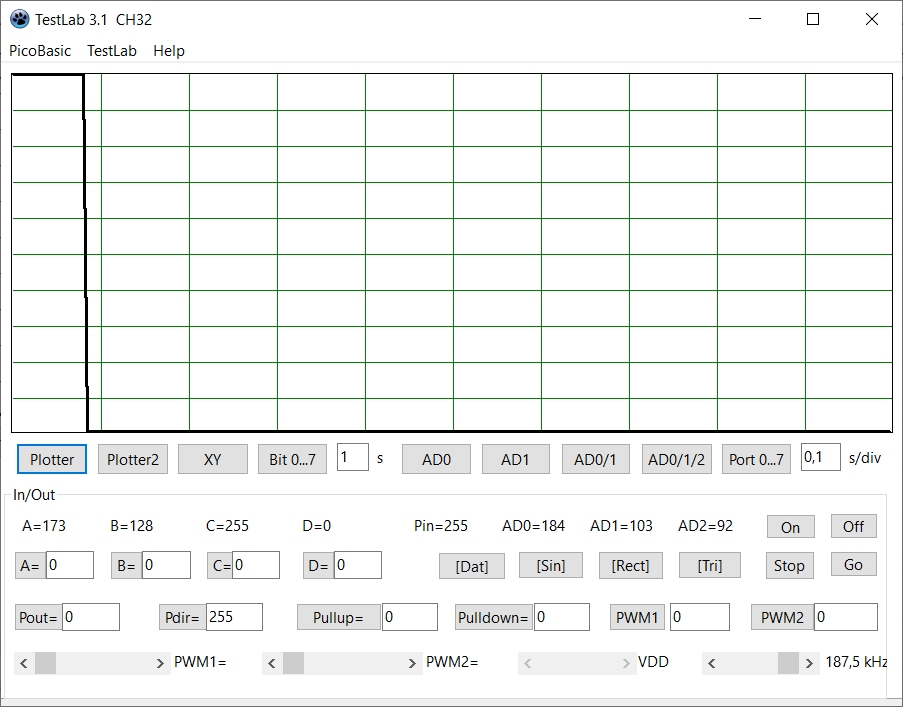Start plotting the AD0/1/2 channels

[676, 459]
